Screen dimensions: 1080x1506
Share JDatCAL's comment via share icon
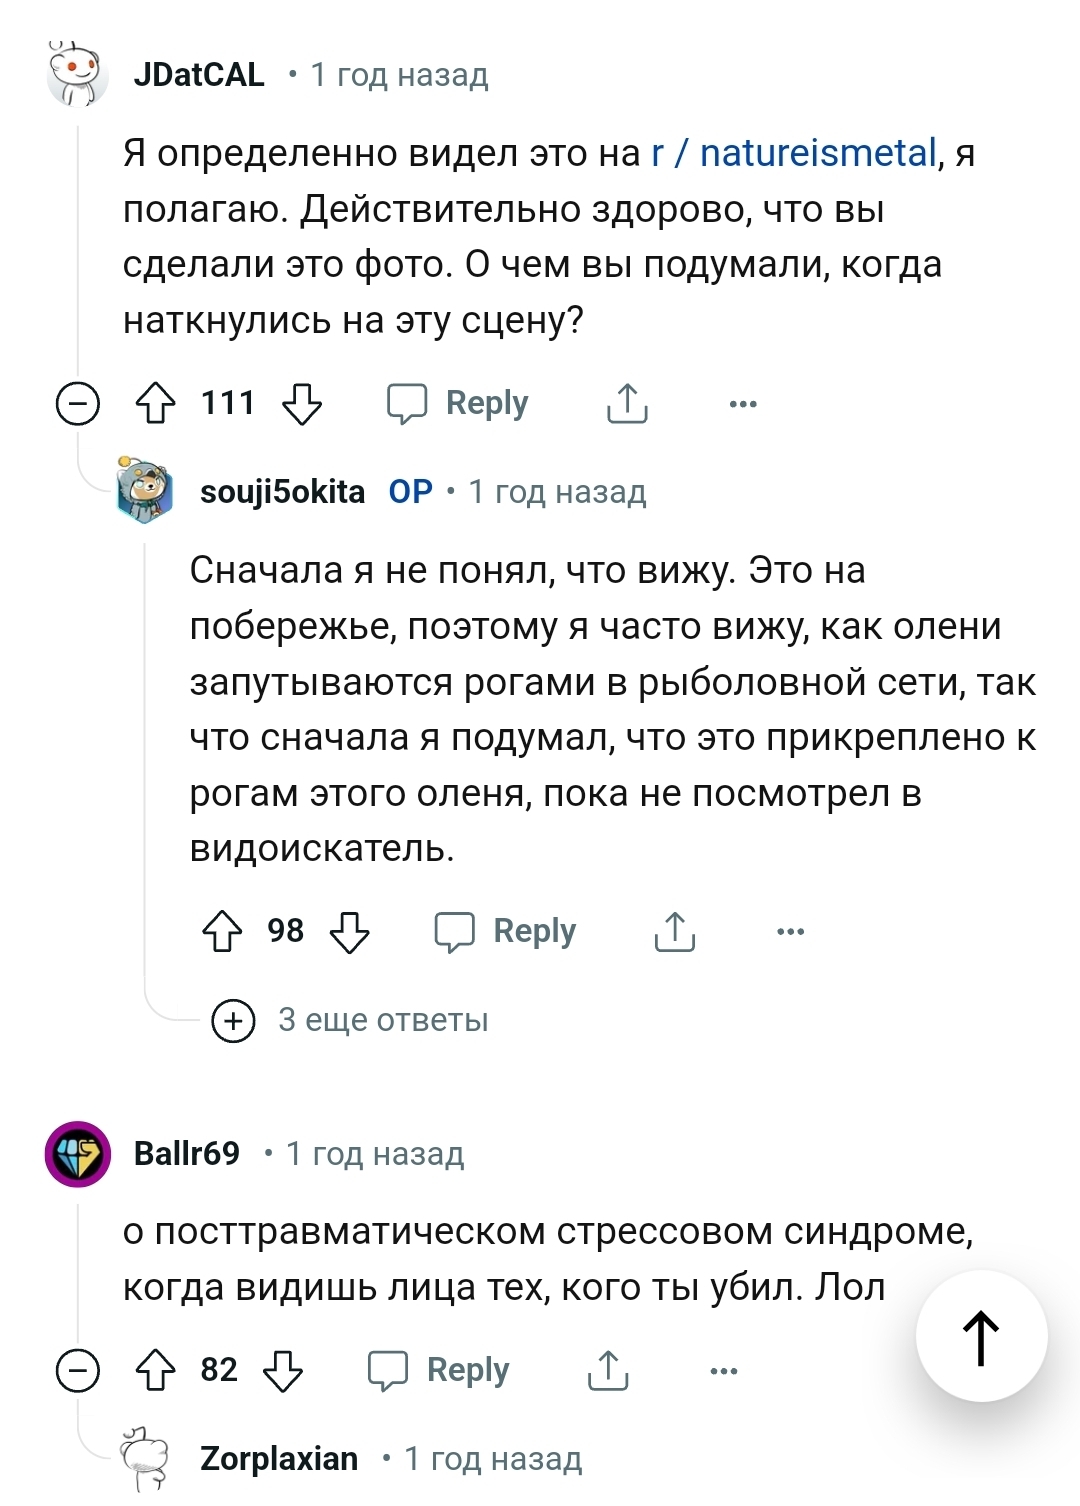(x=627, y=404)
